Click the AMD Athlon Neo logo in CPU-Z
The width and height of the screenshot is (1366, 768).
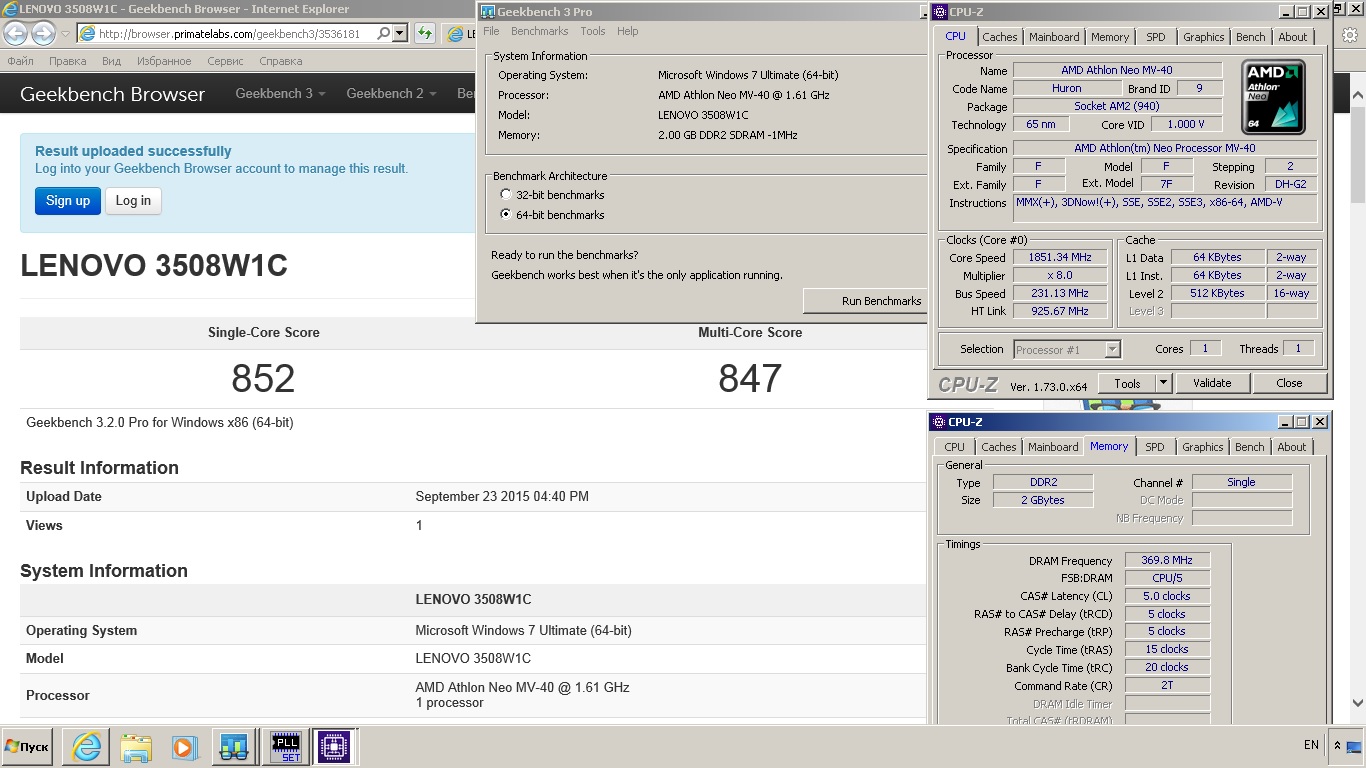coord(1273,97)
